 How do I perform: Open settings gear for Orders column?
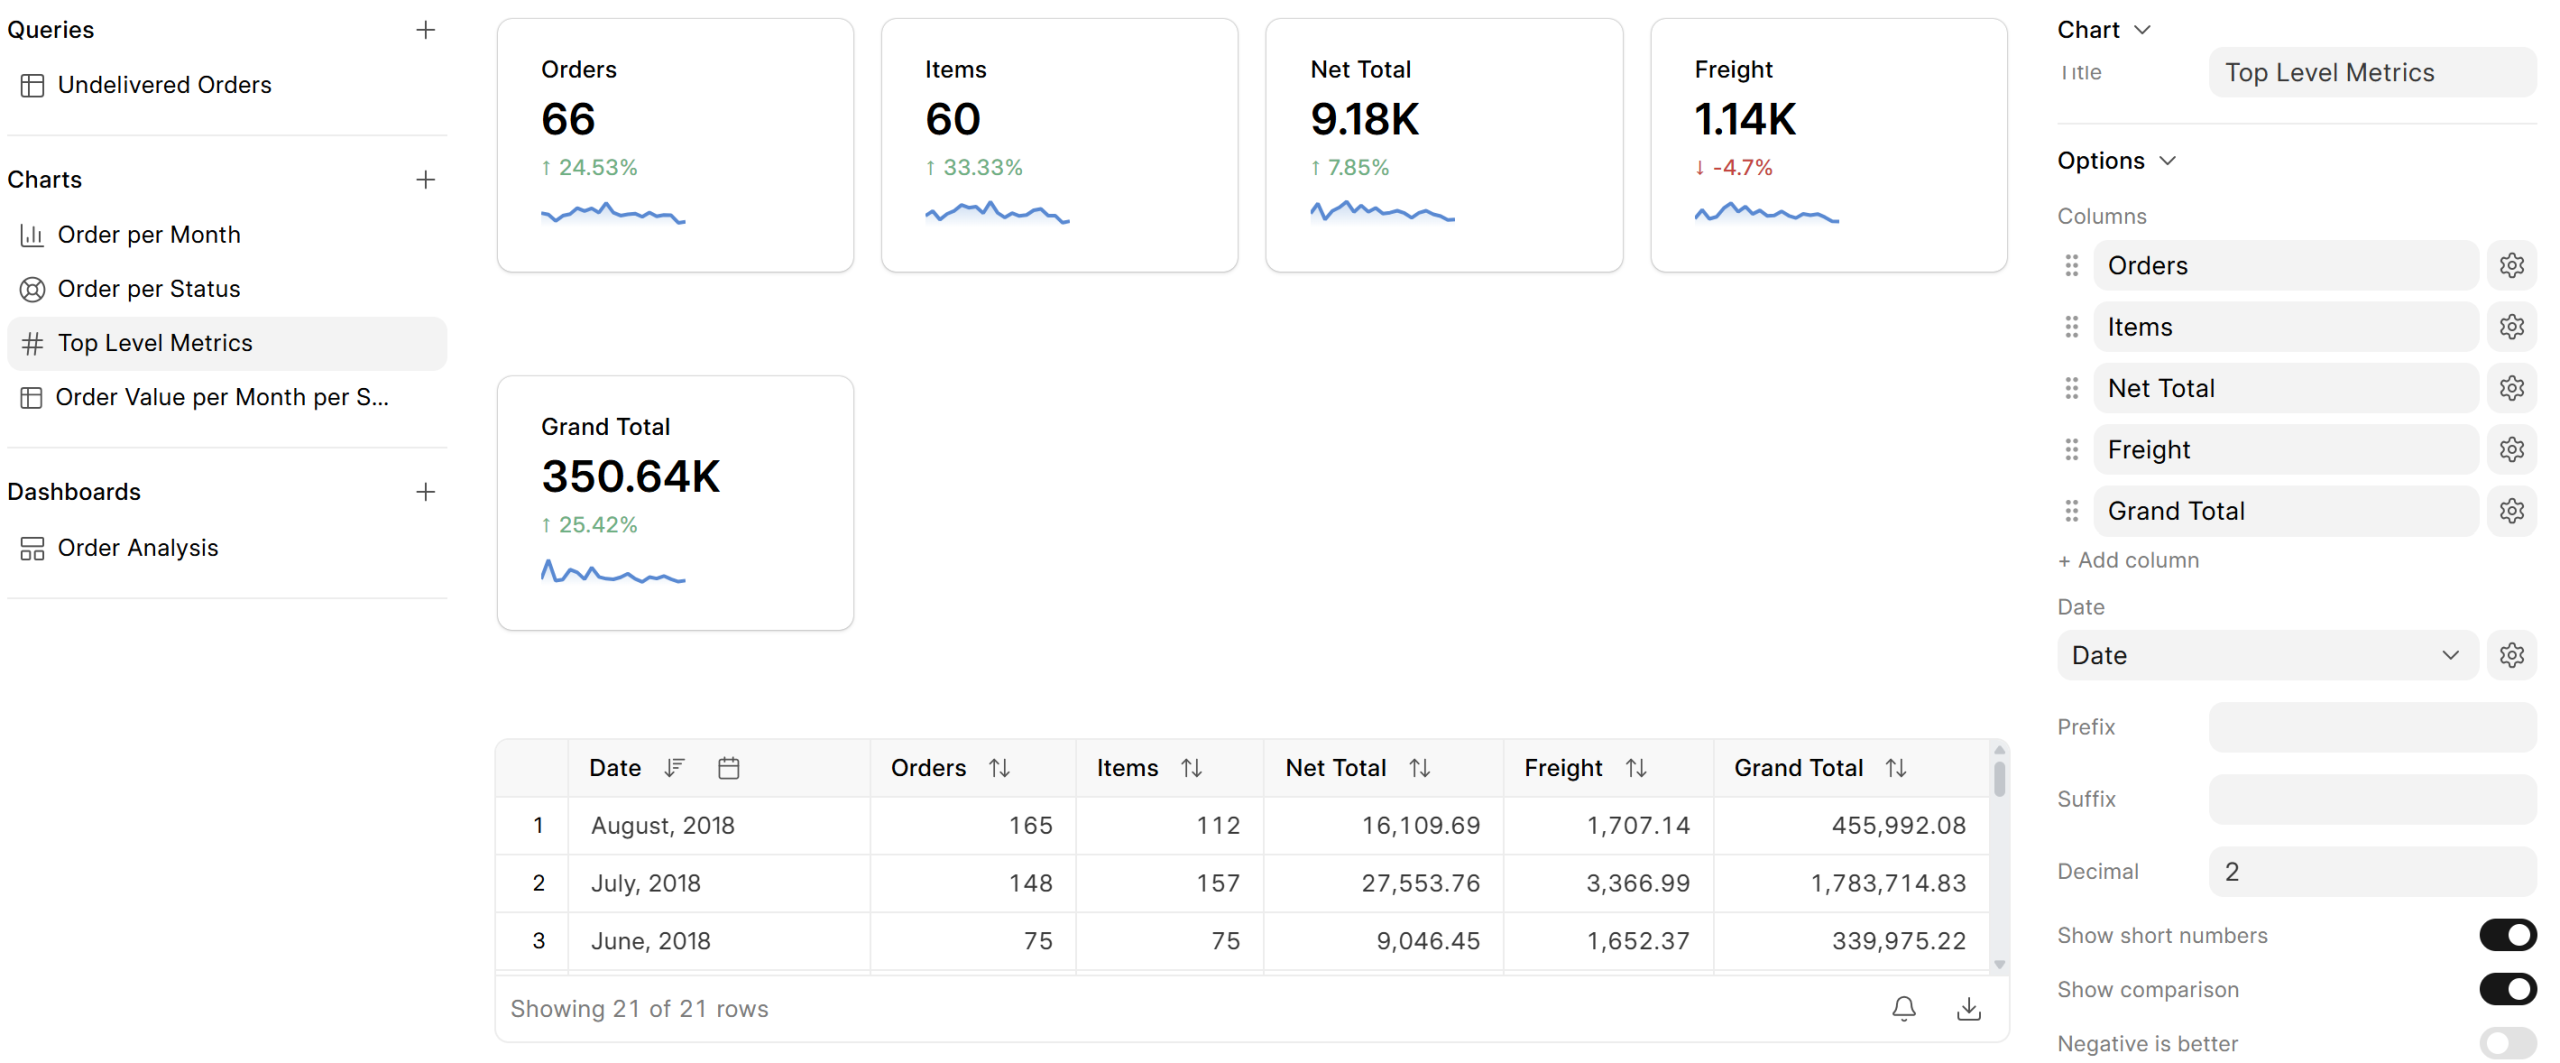pyautogui.click(x=2511, y=266)
